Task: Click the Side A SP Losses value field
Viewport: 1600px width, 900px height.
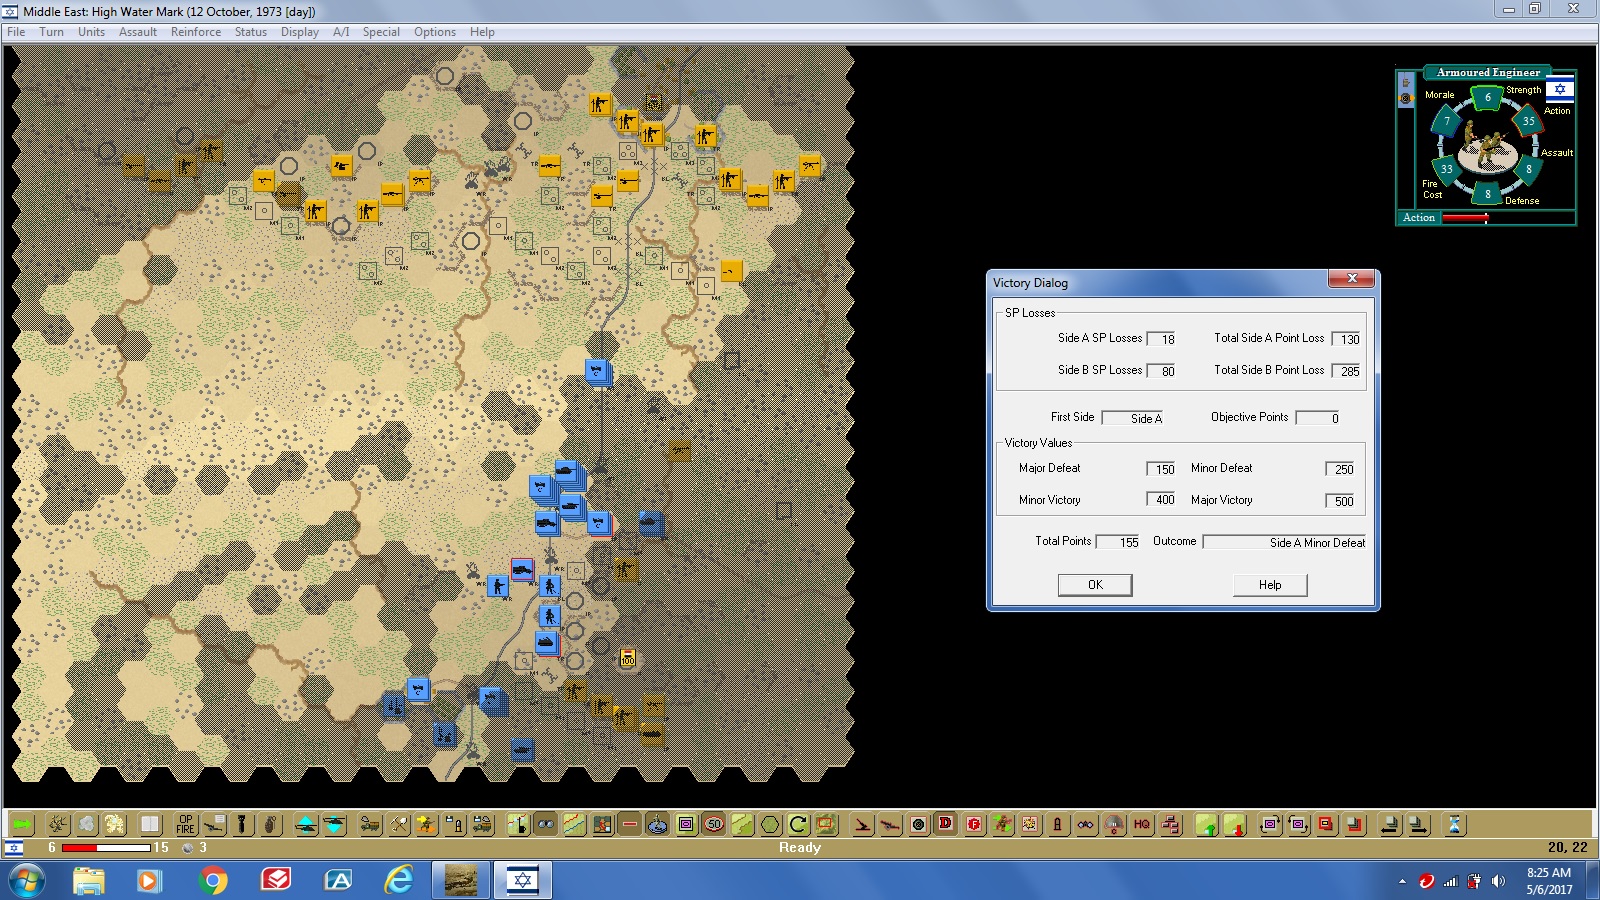Action: click(x=1162, y=339)
